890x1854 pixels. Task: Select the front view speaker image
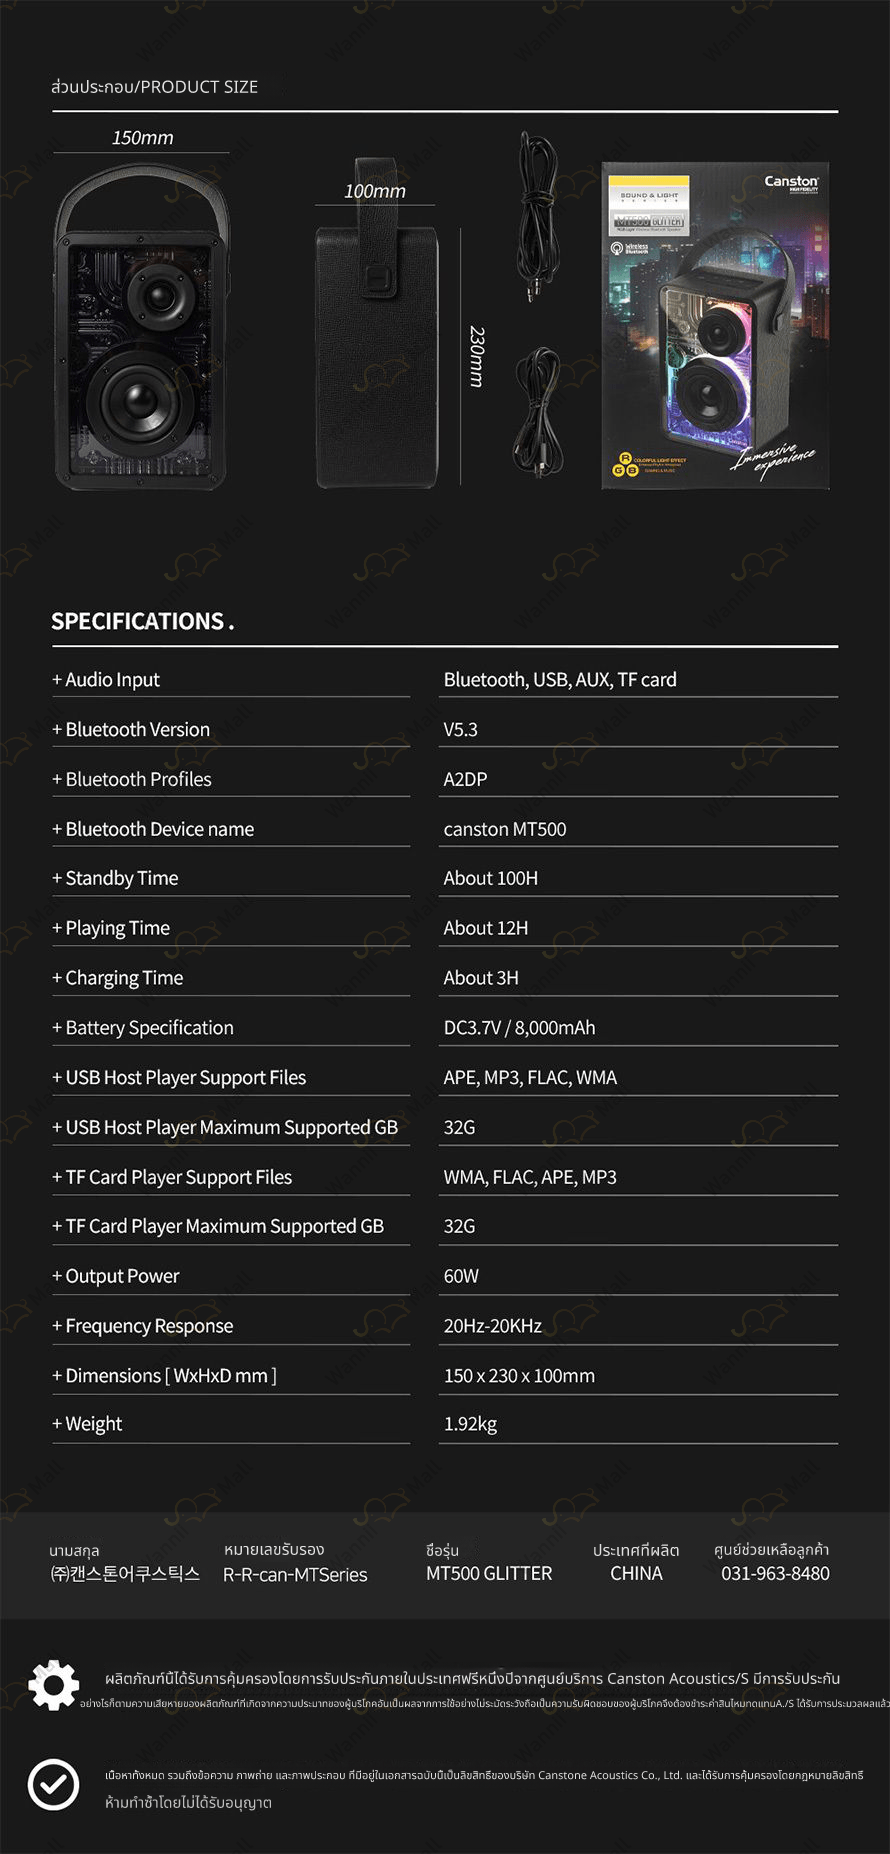pos(142,327)
